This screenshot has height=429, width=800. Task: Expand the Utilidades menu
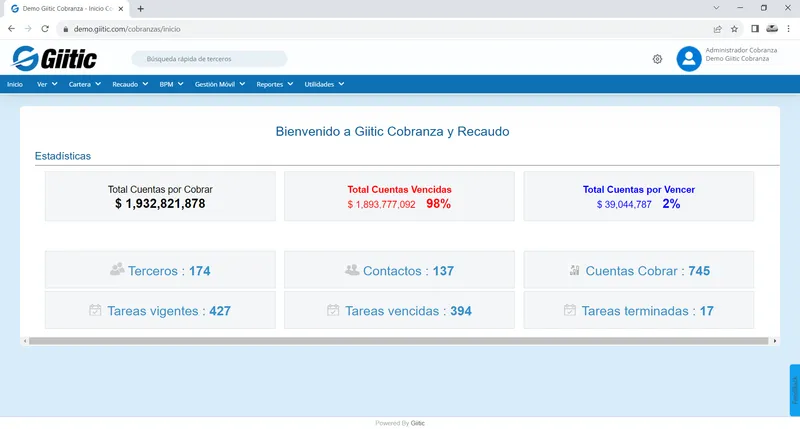point(324,84)
